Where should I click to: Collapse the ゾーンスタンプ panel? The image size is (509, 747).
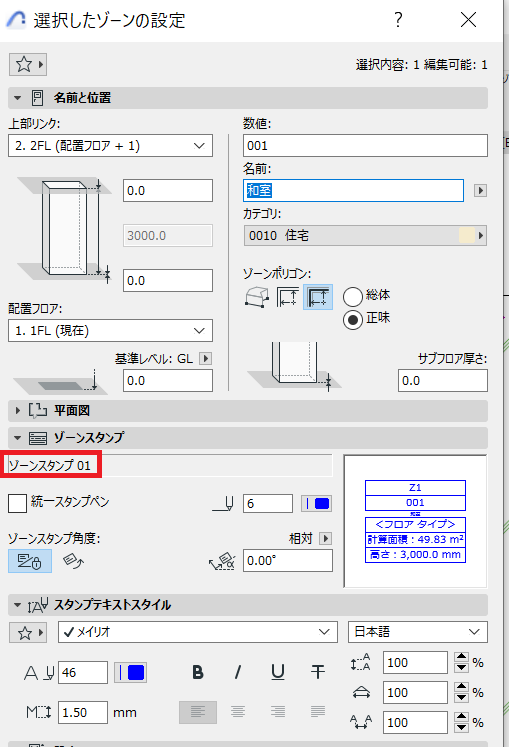(x=18, y=438)
